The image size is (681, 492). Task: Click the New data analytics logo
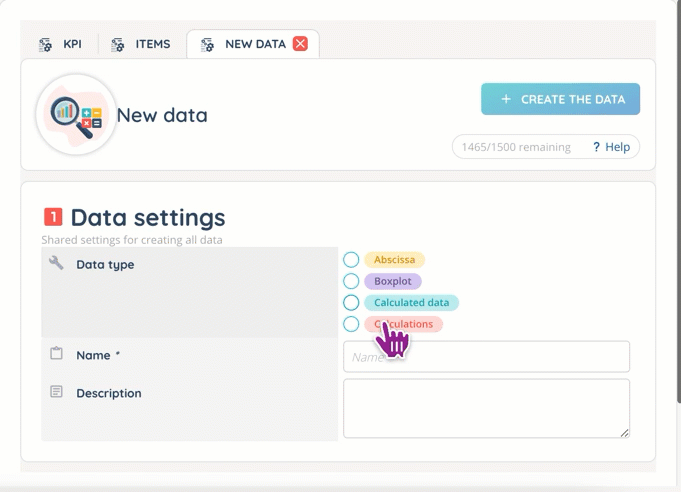pyautogui.click(x=76, y=114)
